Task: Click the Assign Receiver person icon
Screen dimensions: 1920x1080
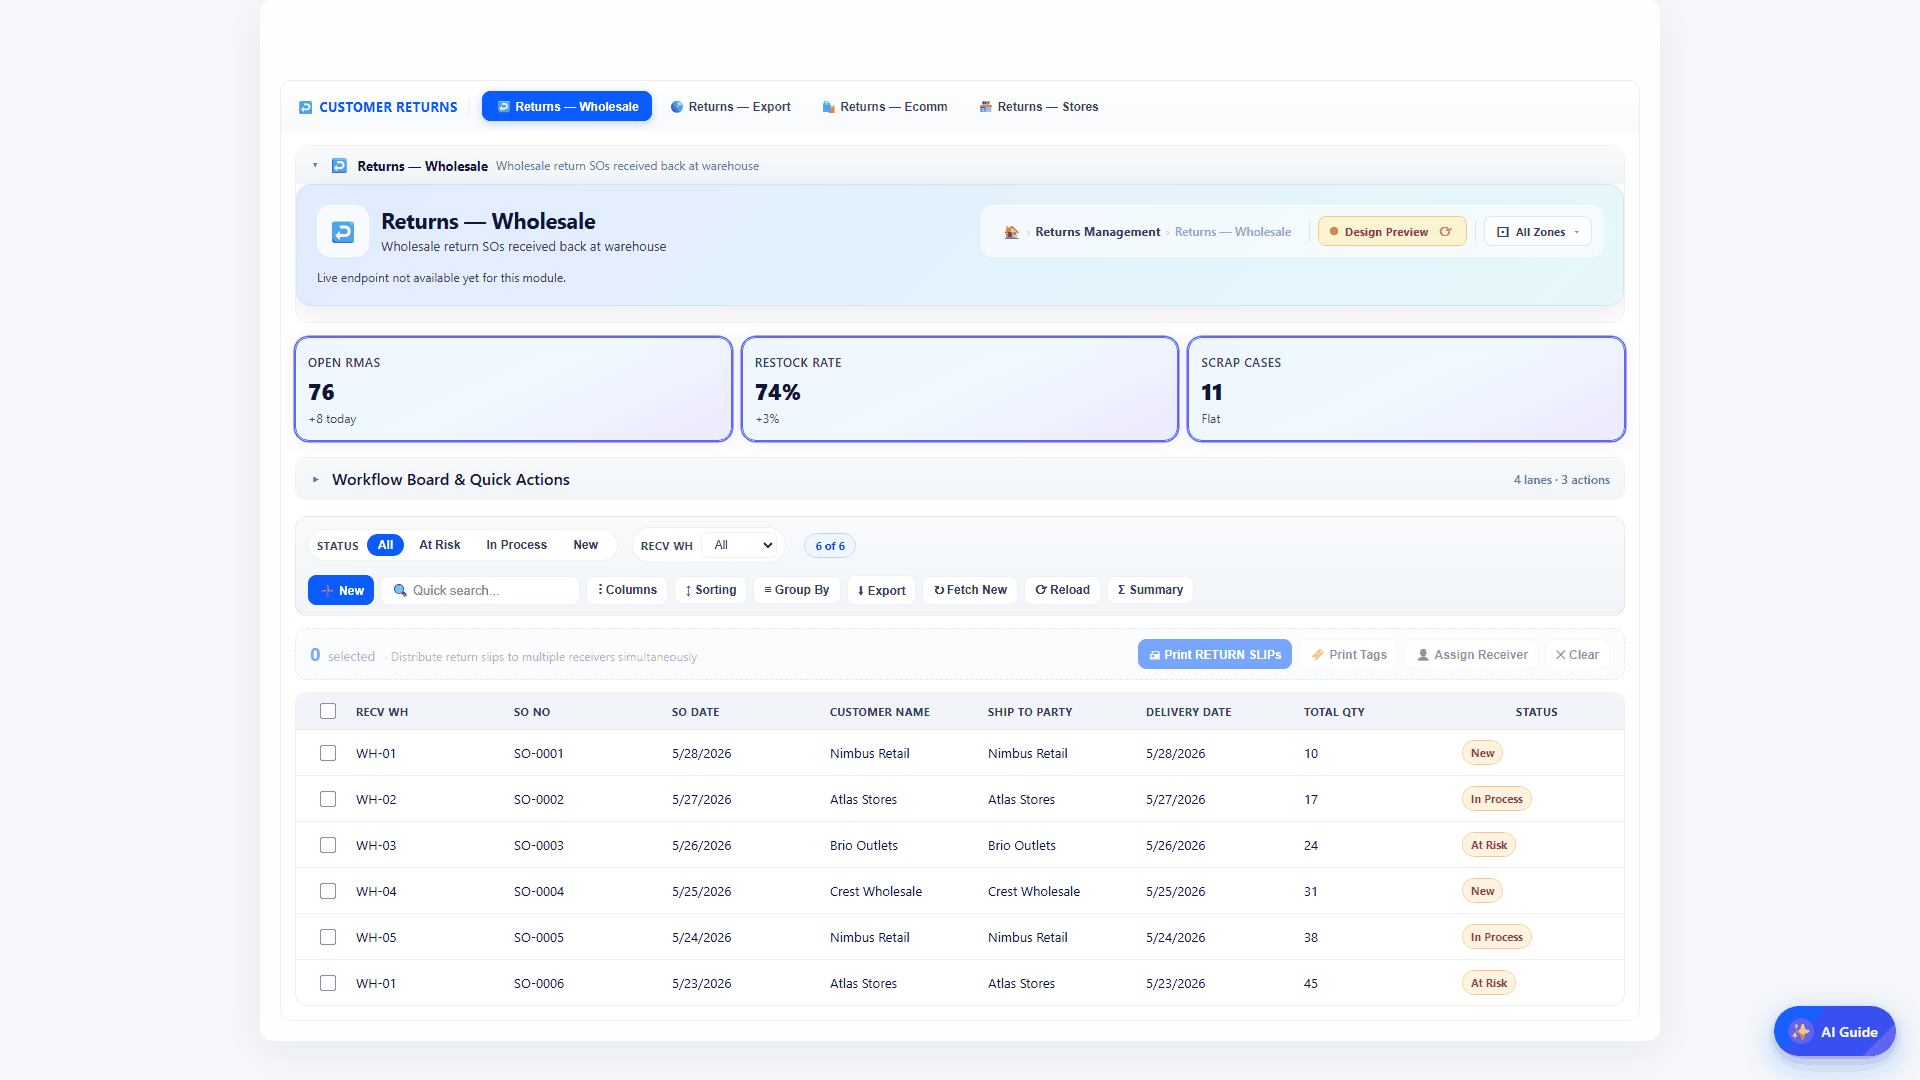Action: pos(1423,655)
